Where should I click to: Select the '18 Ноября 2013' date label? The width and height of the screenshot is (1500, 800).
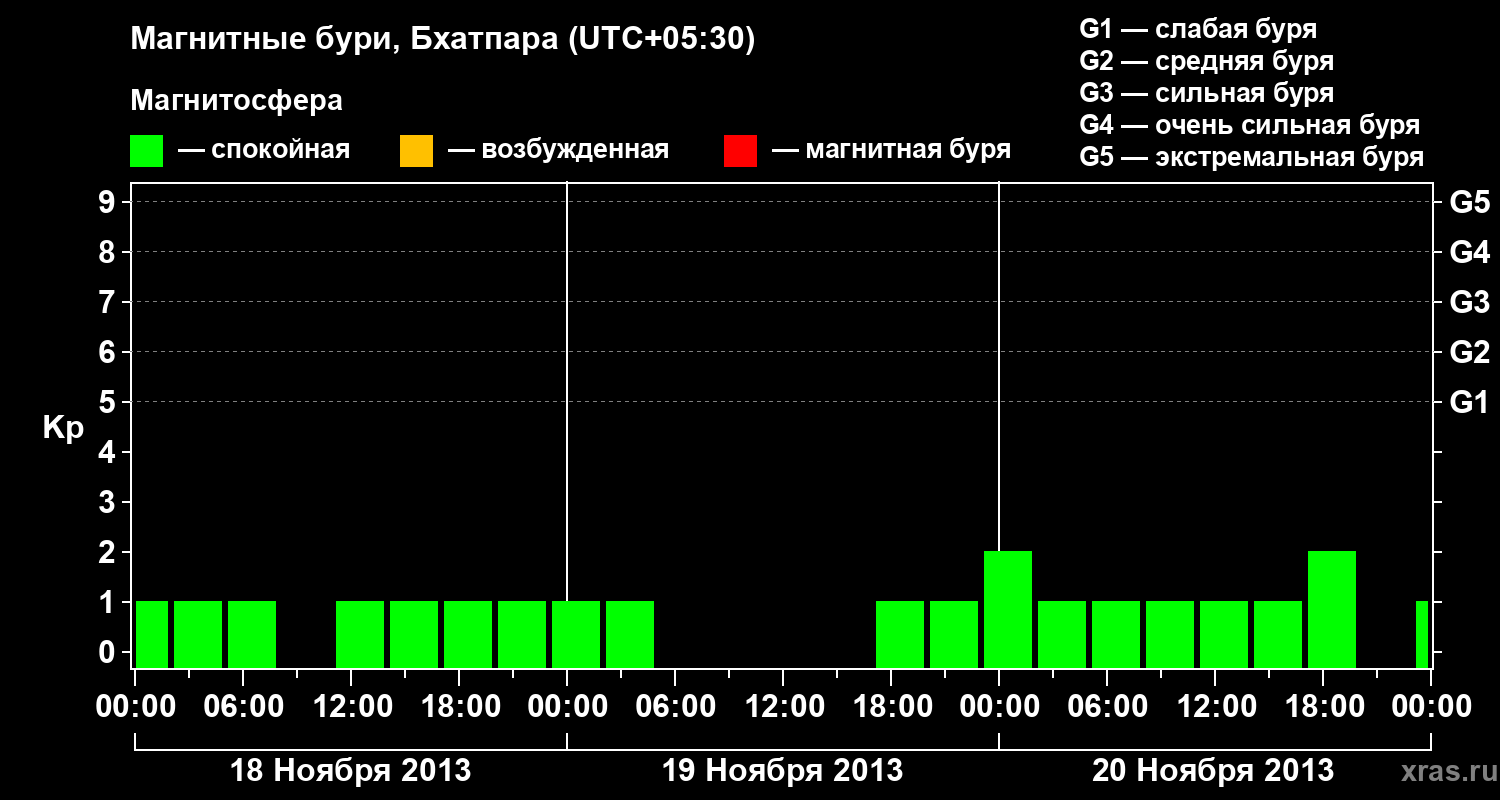pos(351,771)
